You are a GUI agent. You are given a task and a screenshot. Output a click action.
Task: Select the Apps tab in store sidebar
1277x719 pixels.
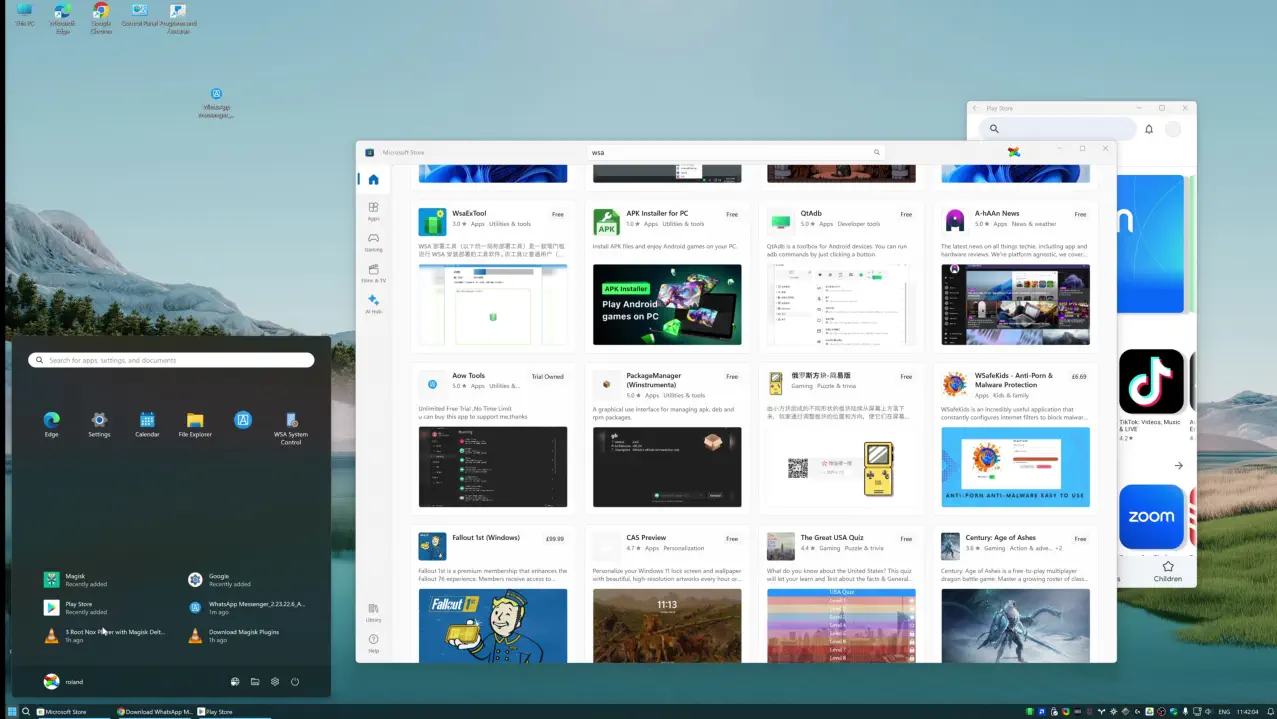(373, 211)
